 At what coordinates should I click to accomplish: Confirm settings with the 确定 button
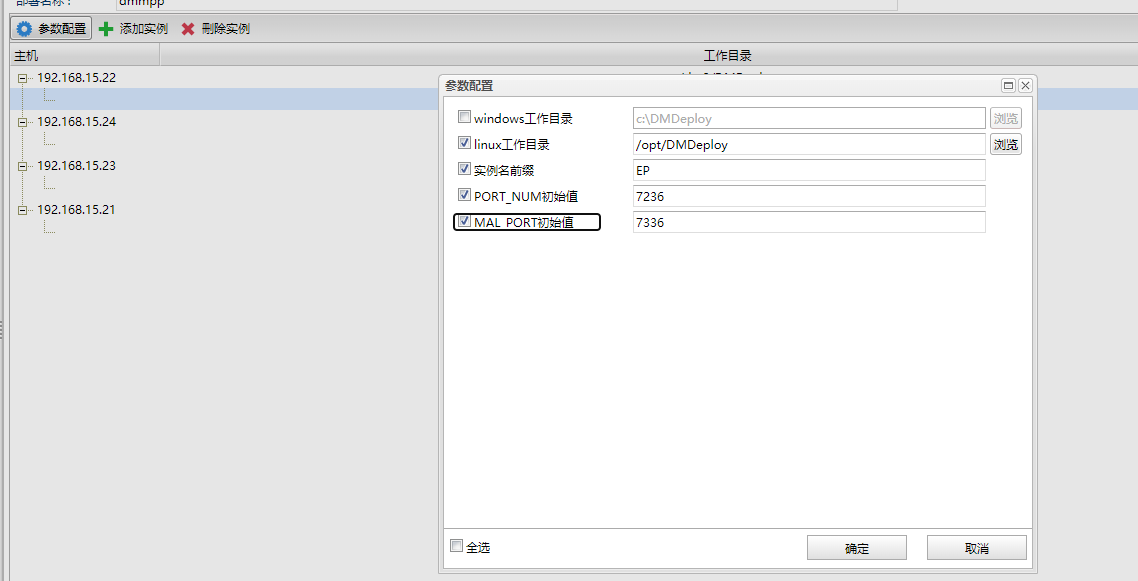(856, 547)
